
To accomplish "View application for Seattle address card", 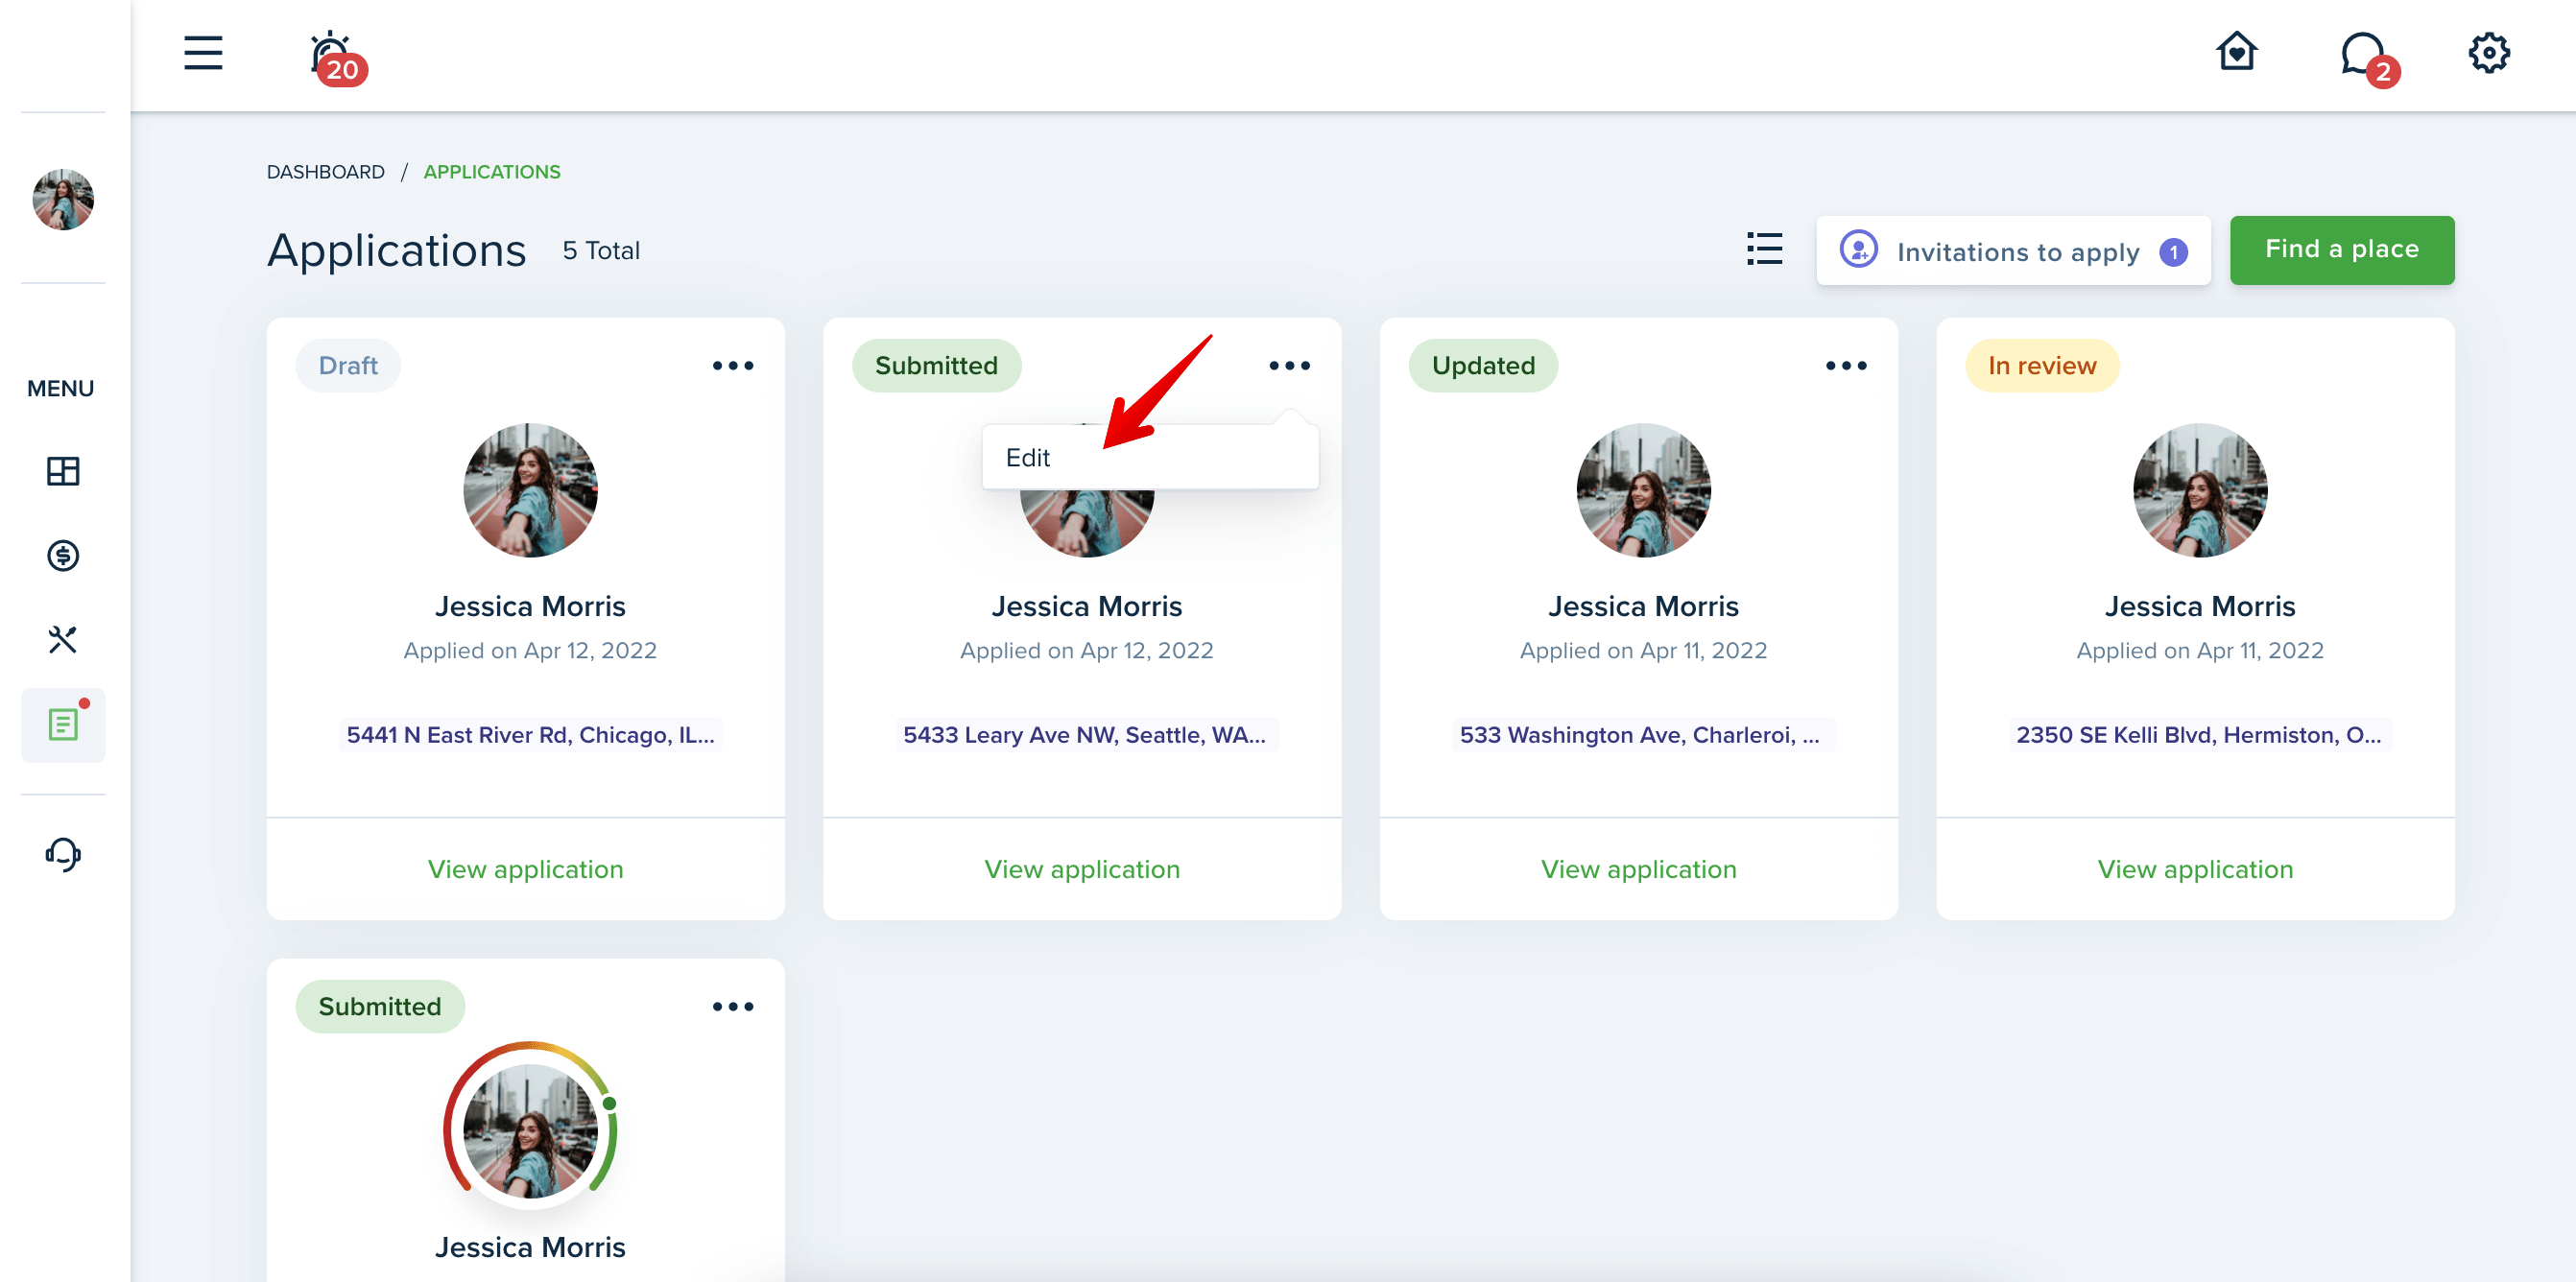I will pos(1082,869).
